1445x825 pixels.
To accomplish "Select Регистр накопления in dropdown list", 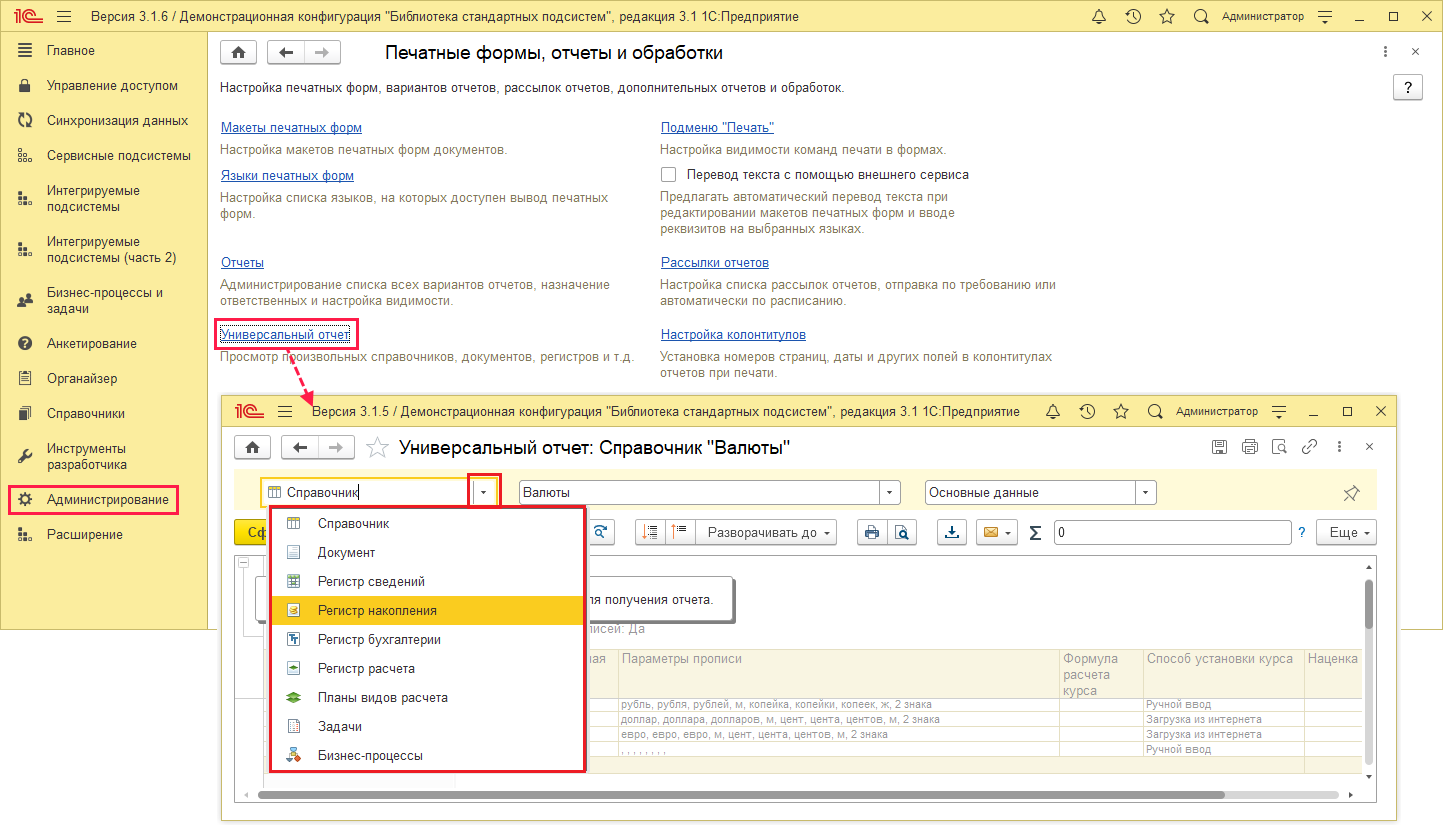I will point(427,611).
